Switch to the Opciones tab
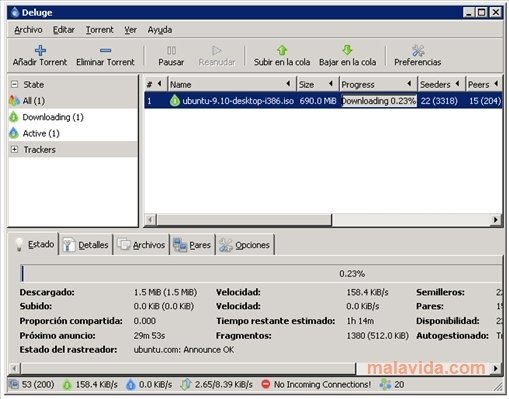This screenshot has width=509, height=399. click(x=245, y=245)
